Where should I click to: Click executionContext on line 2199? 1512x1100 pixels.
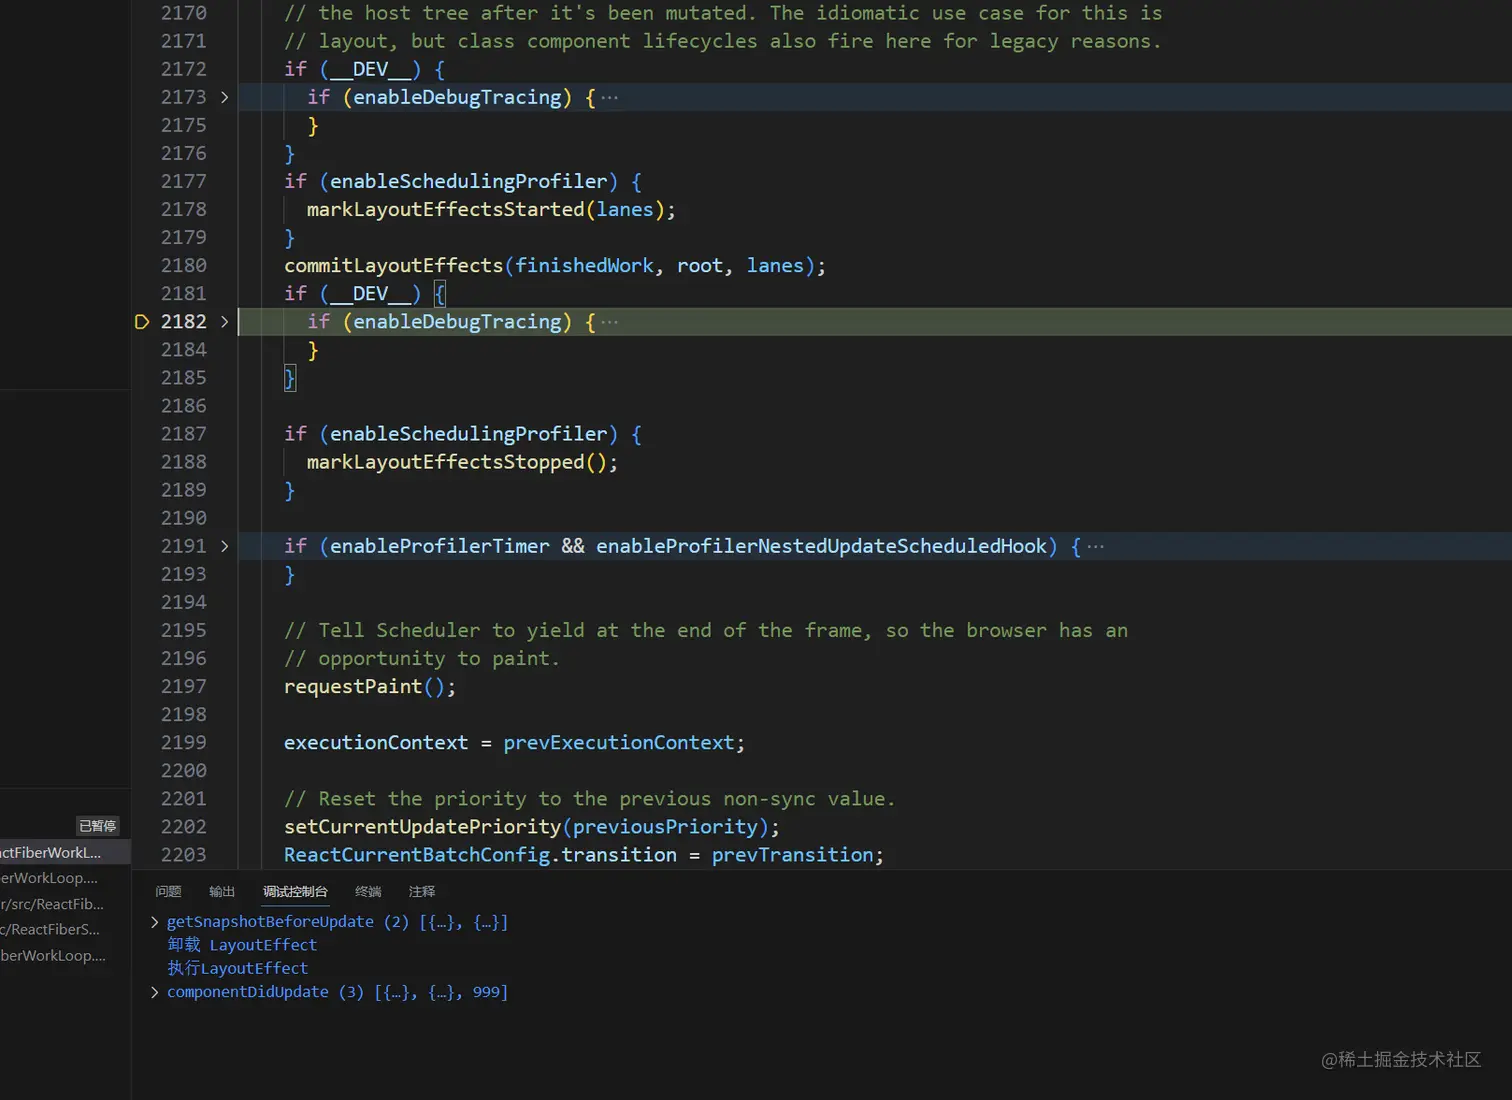[376, 743]
